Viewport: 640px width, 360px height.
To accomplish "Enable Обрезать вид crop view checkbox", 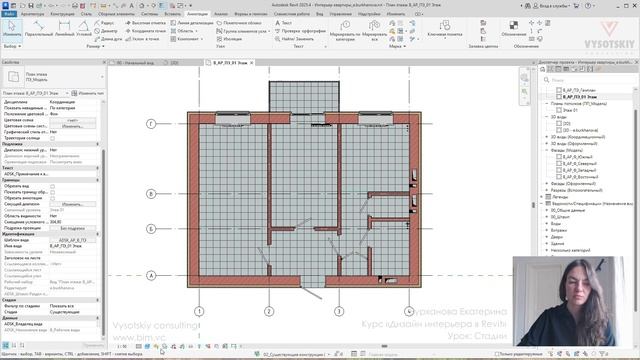I will (52, 186).
